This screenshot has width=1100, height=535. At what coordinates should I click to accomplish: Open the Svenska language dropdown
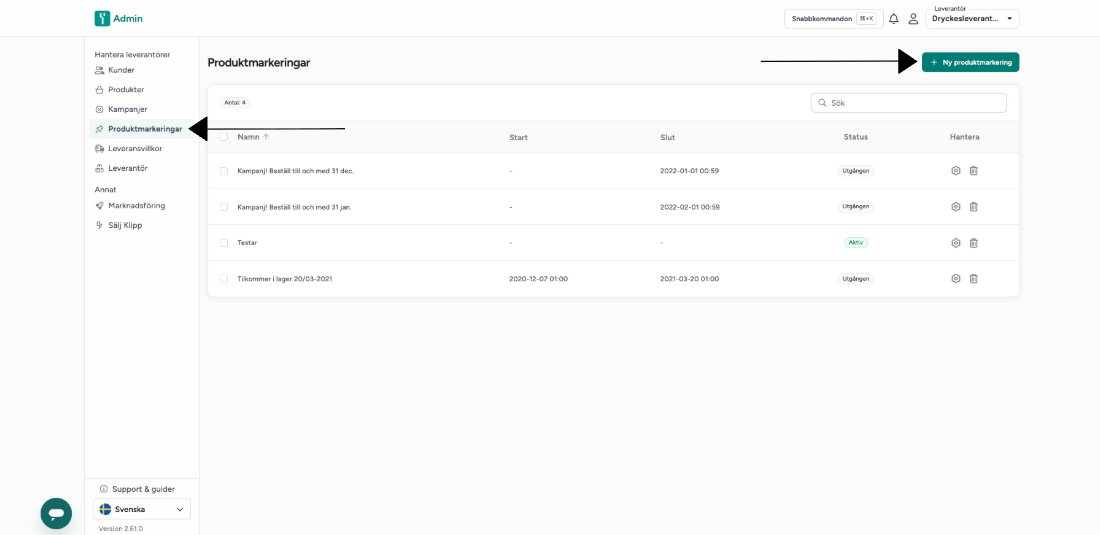click(142, 509)
